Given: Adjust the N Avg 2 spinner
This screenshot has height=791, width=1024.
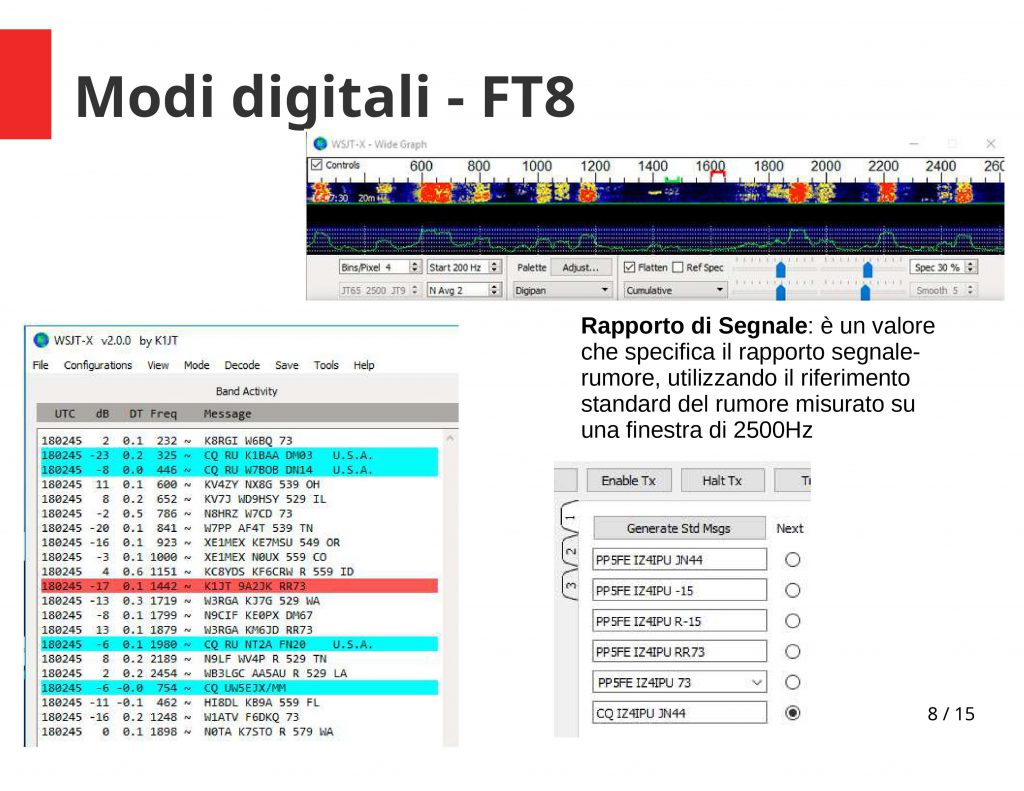Looking at the screenshot, I should click(x=494, y=290).
